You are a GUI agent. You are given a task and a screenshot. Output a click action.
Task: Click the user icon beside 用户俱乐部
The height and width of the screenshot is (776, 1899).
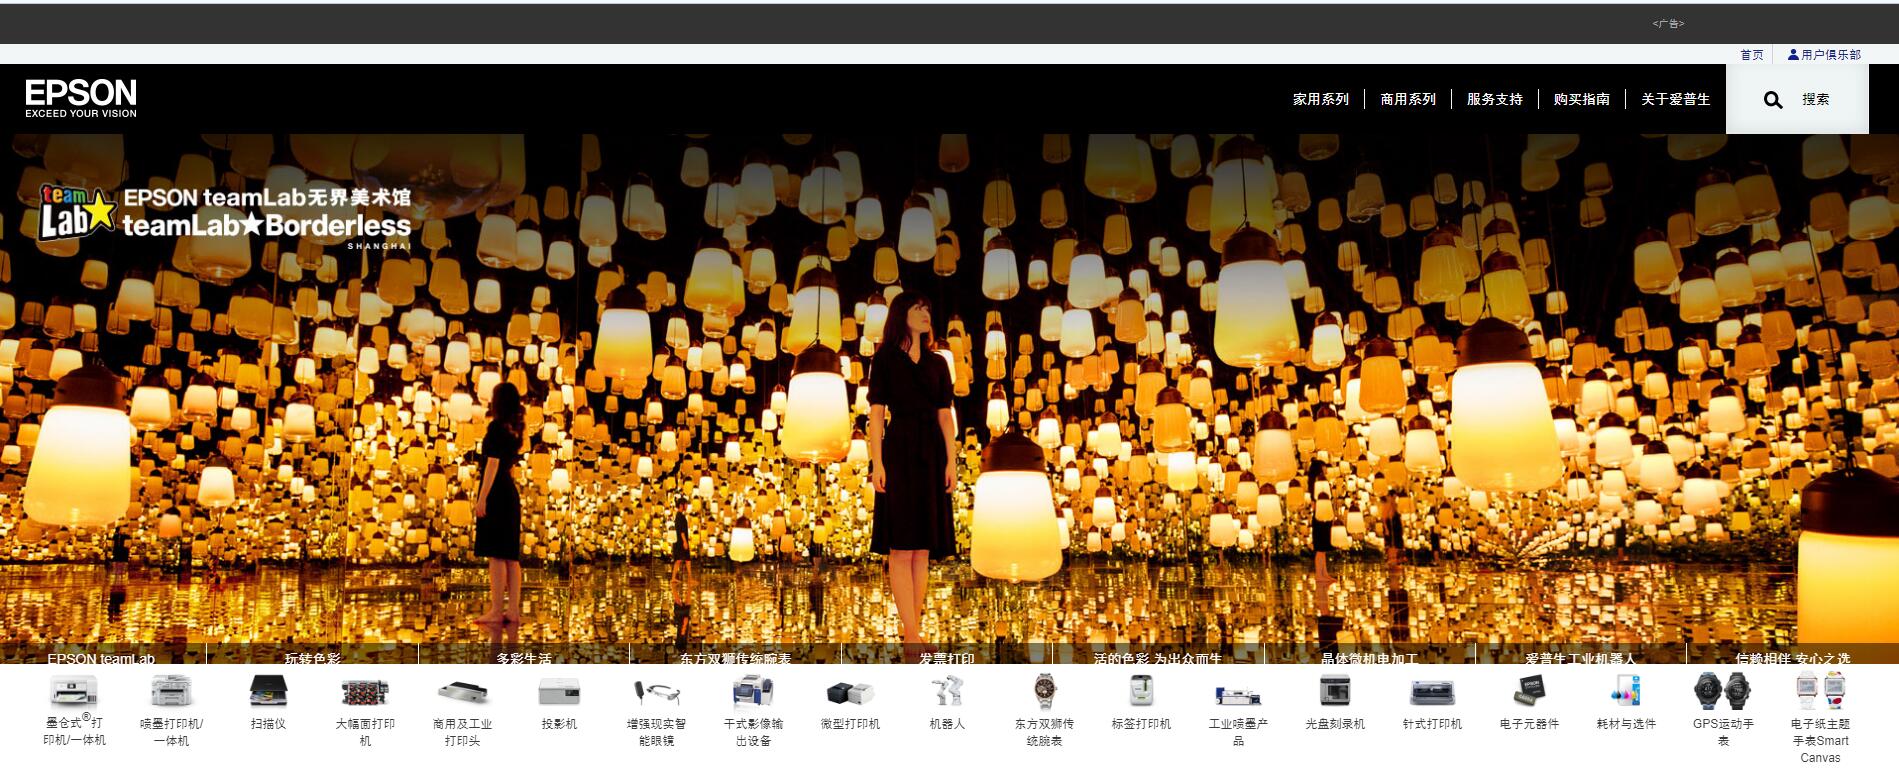(x=1794, y=54)
